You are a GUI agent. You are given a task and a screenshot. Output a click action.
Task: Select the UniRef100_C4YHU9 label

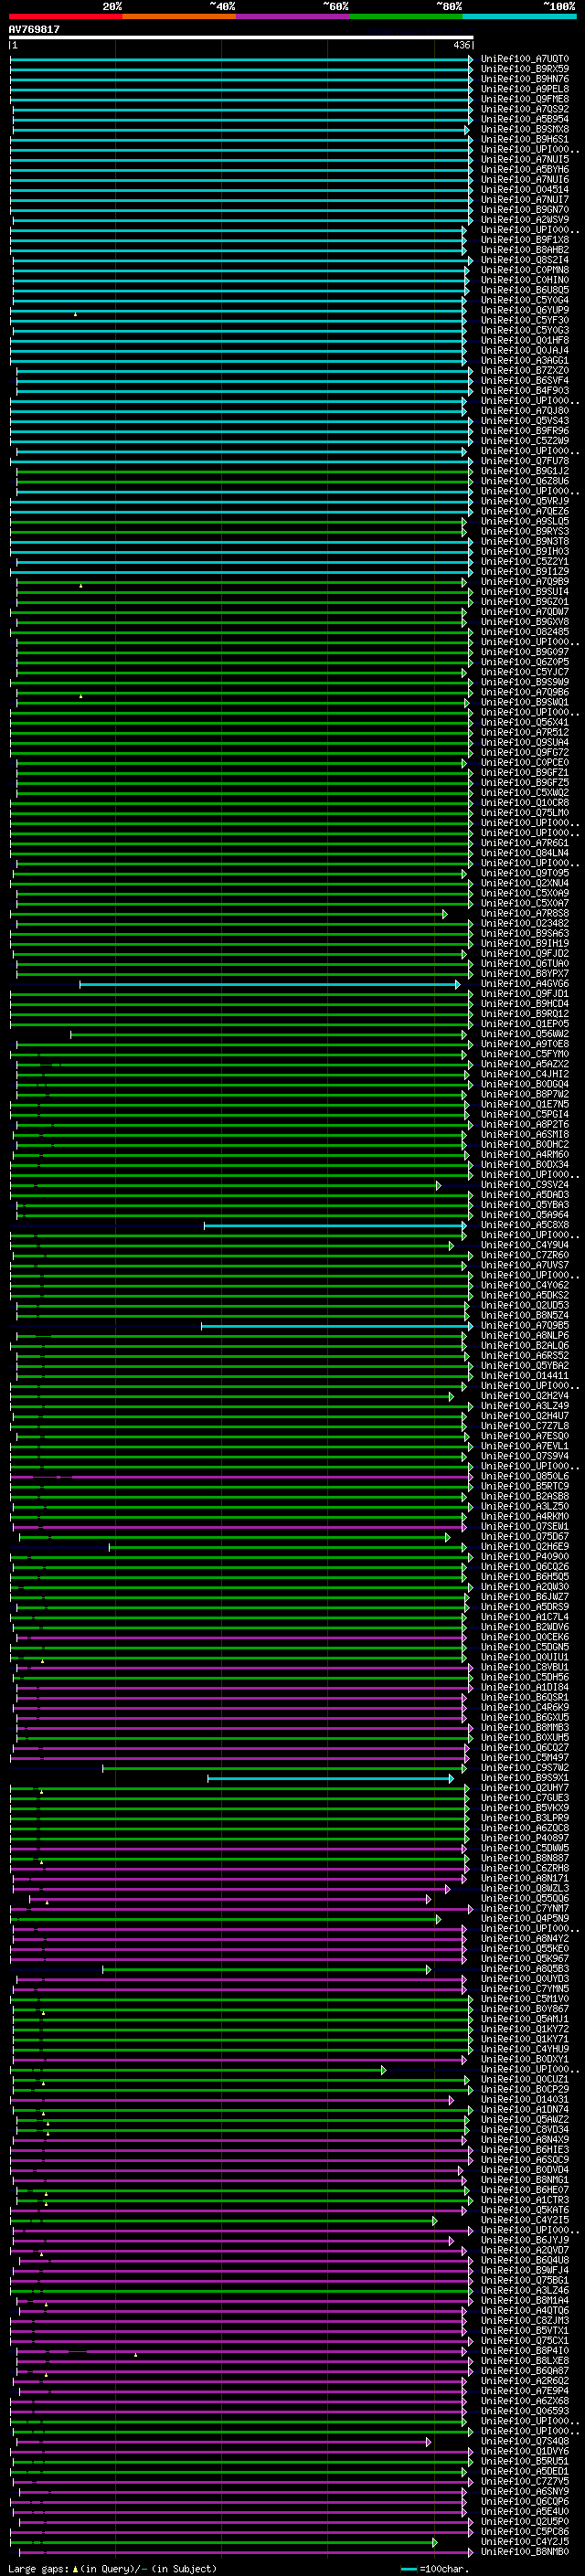pyautogui.click(x=525, y=2049)
